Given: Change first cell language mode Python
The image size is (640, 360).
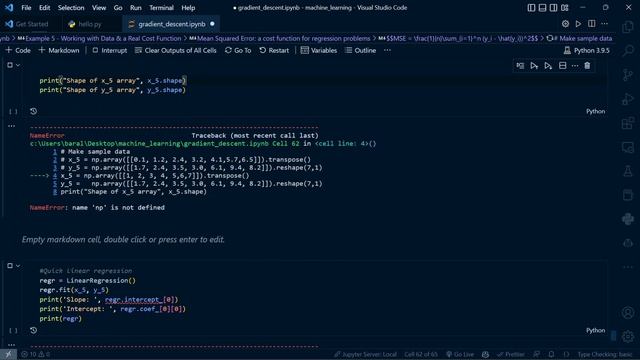Looking at the screenshot, I should click(x=596, y=111).
